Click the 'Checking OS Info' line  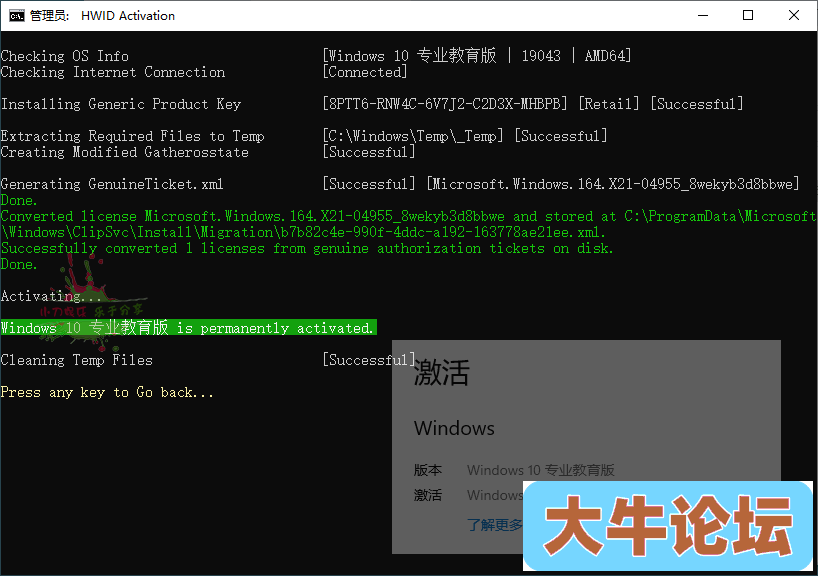[x=65, y=56]
